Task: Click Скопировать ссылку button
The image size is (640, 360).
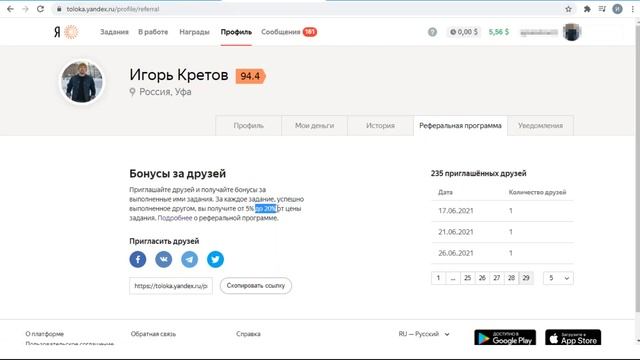Action: [x=256, y=286]
